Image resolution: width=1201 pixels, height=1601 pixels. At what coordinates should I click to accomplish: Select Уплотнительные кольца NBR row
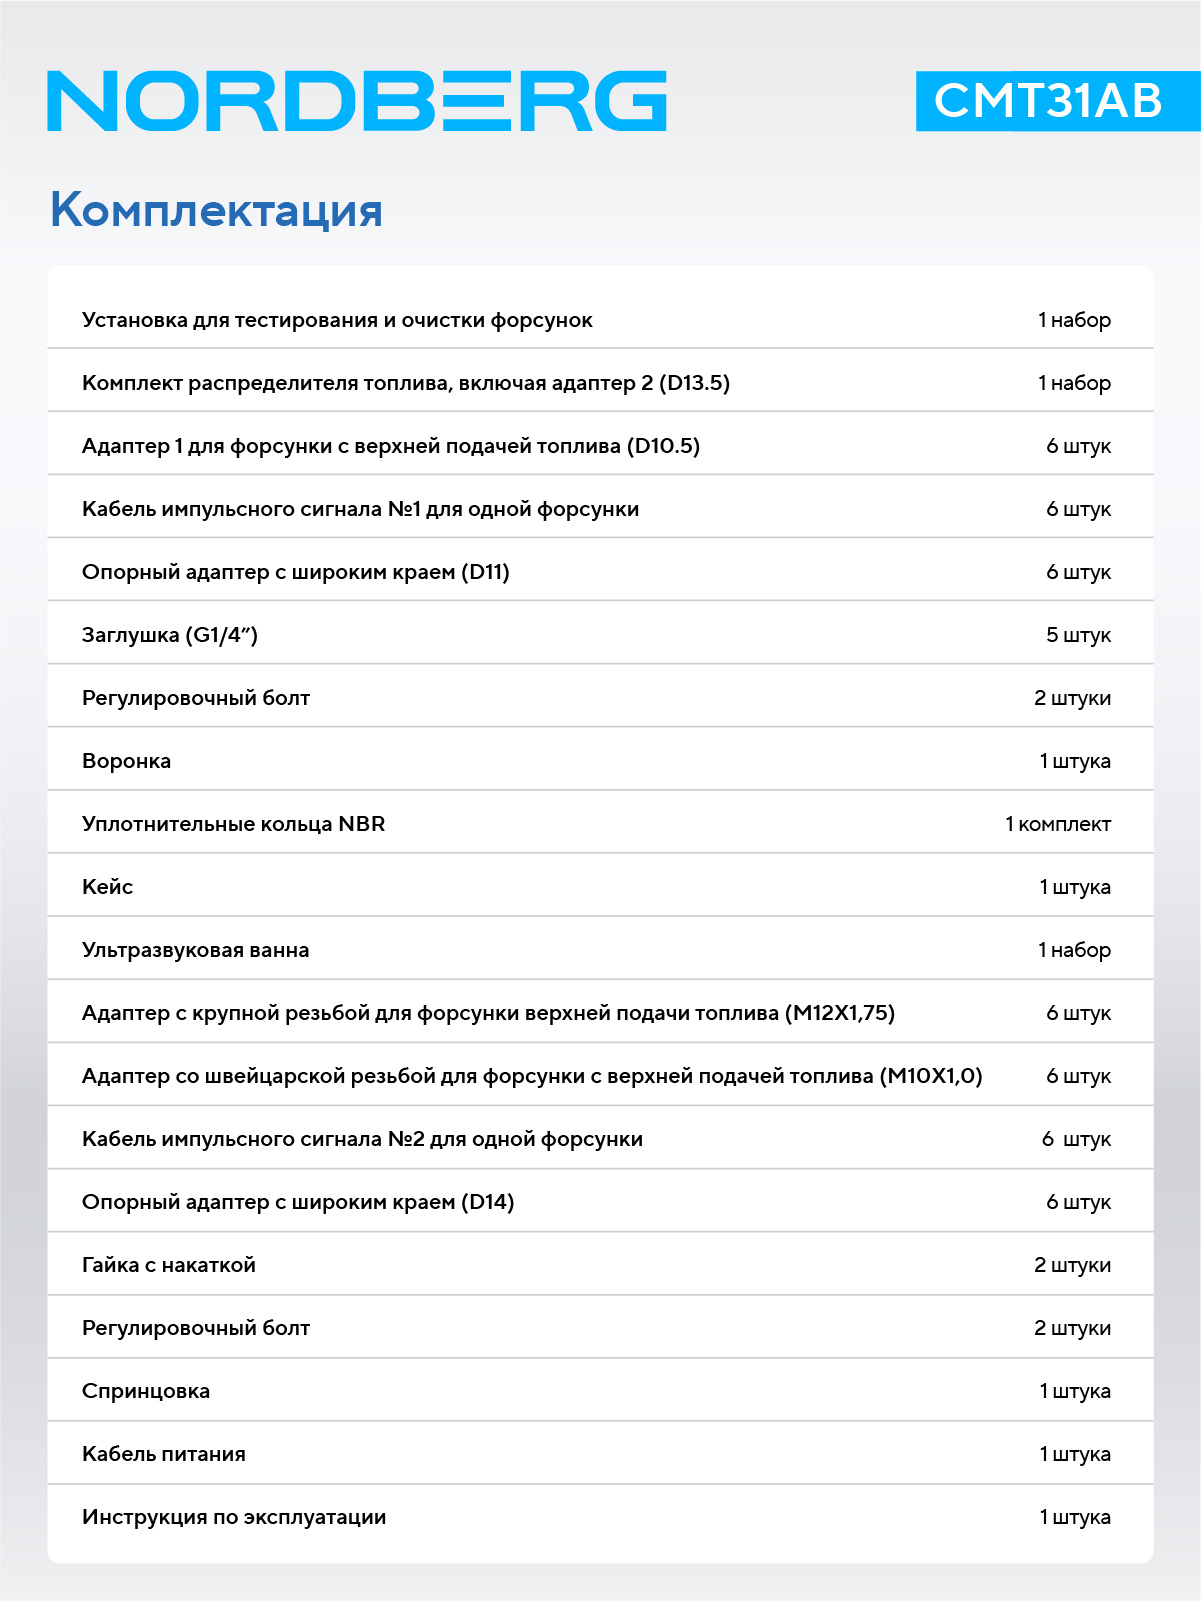(600, 824)
